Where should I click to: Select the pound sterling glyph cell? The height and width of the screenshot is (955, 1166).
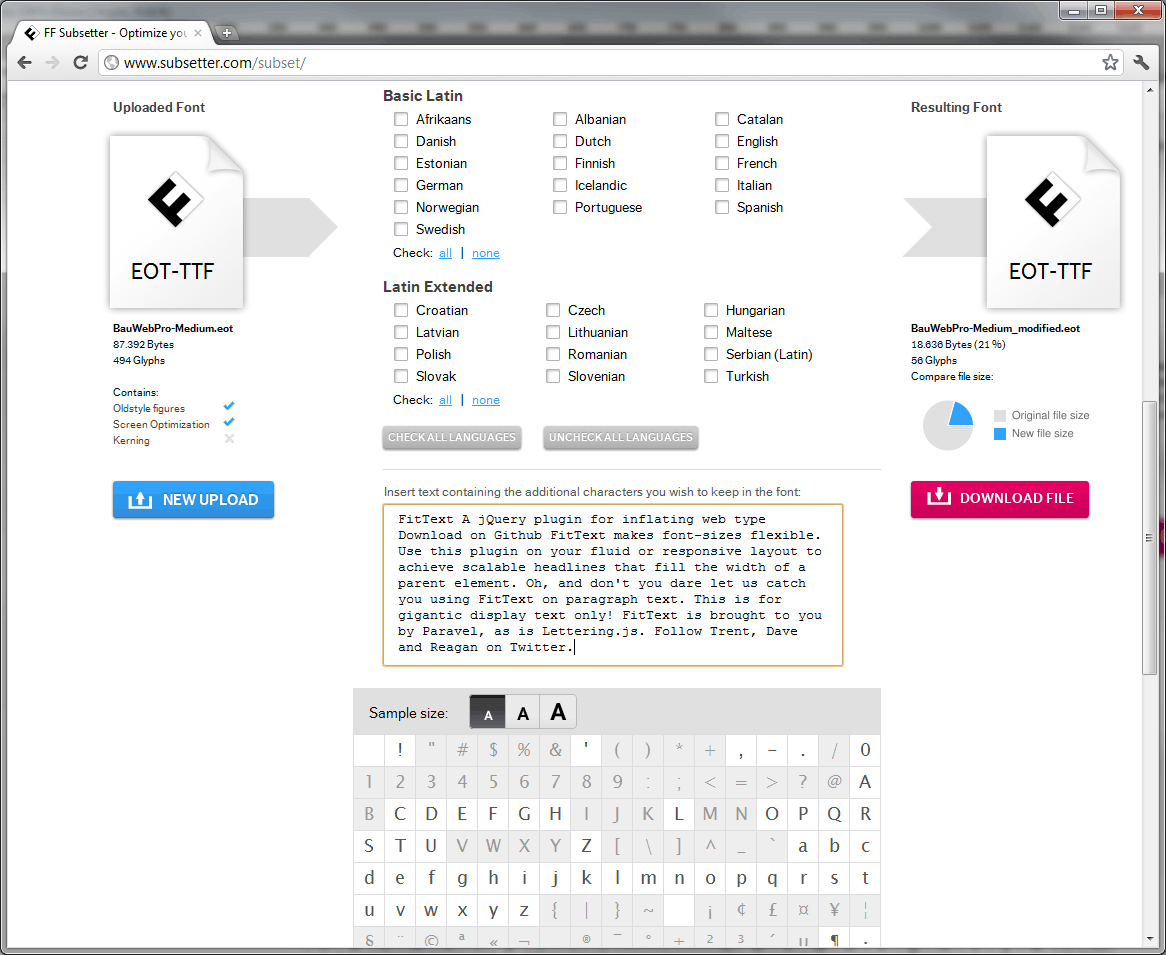tap(773, 910)
